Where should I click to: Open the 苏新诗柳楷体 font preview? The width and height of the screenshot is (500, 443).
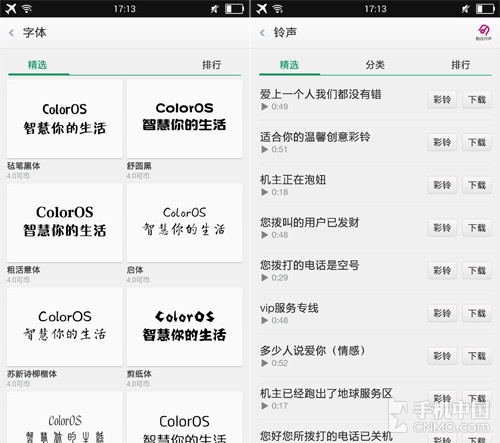[x=65, y=327]
